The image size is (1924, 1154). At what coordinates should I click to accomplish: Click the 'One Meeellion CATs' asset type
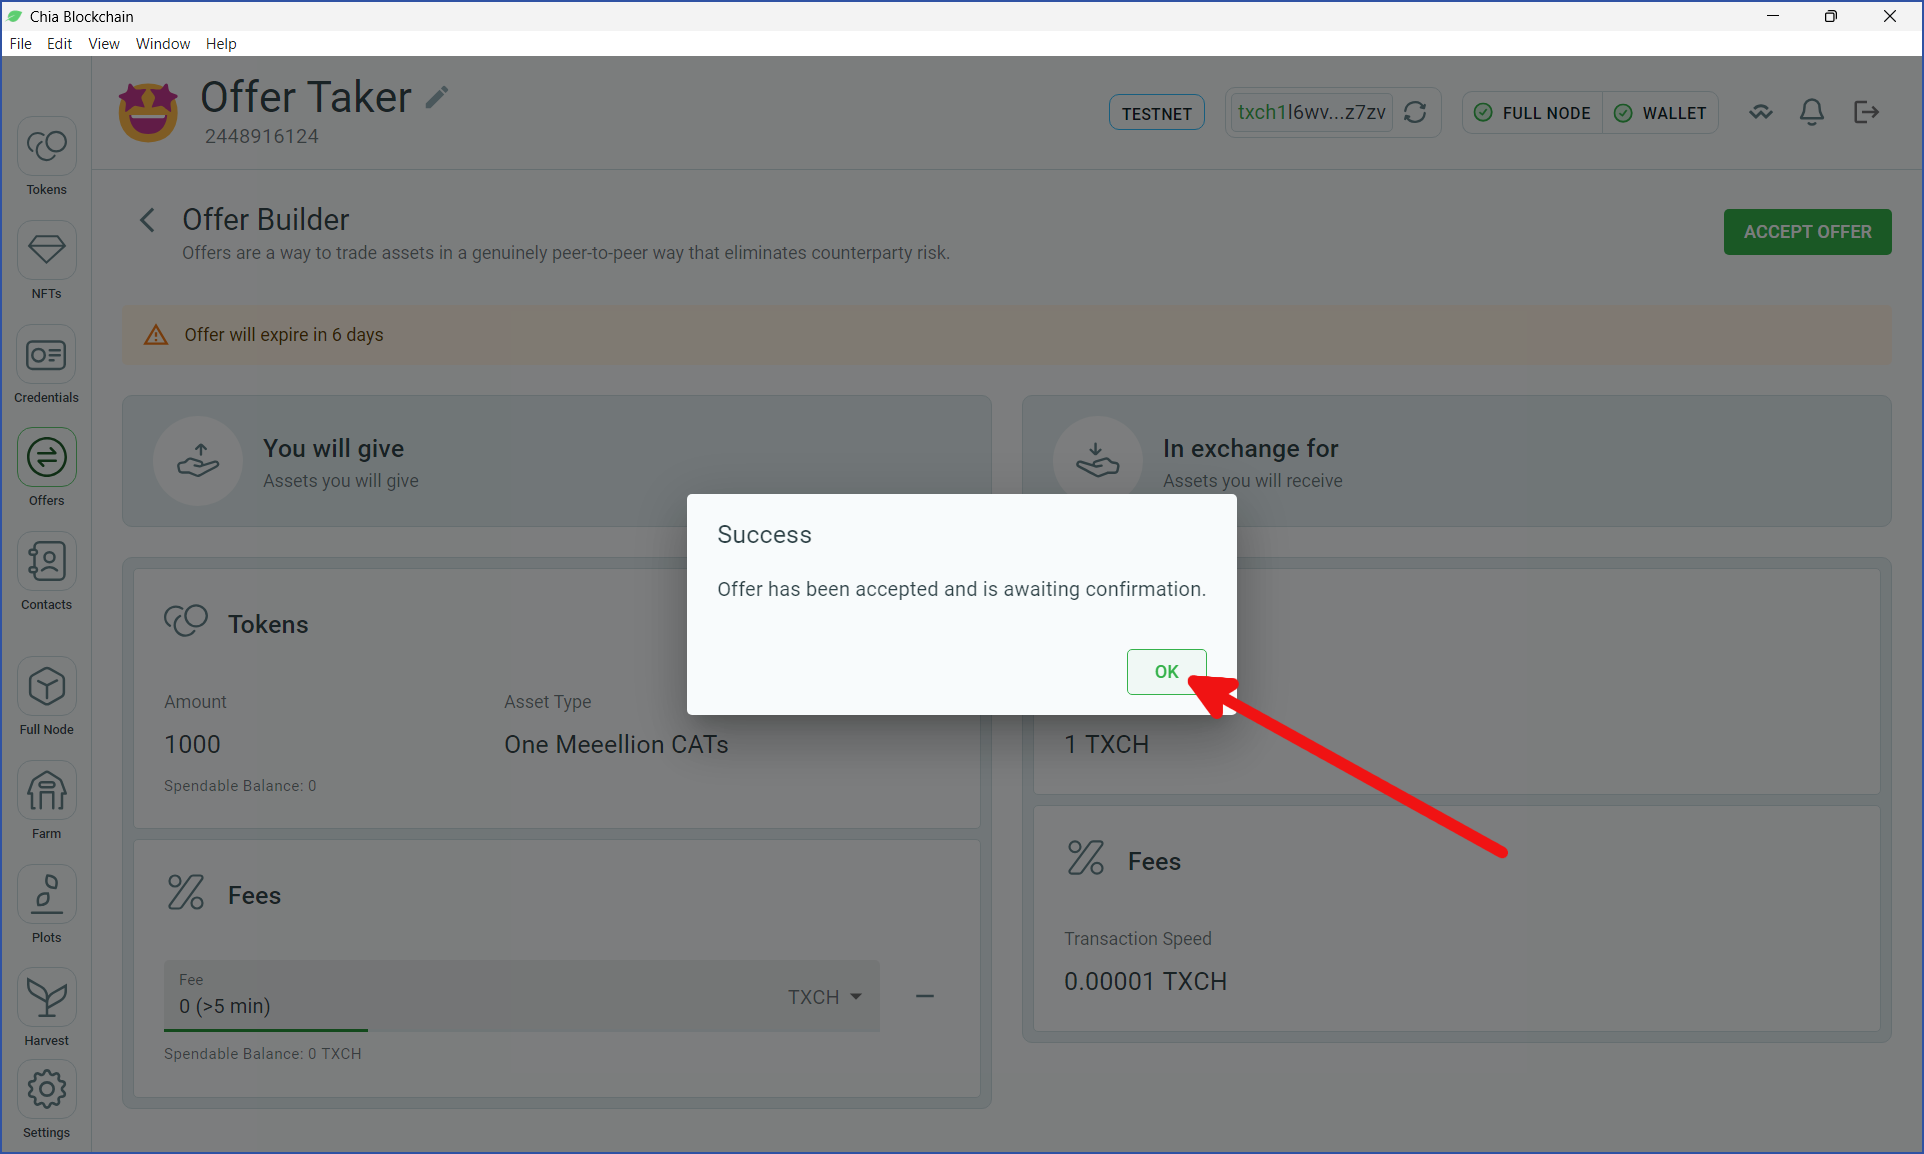(616, 745)
